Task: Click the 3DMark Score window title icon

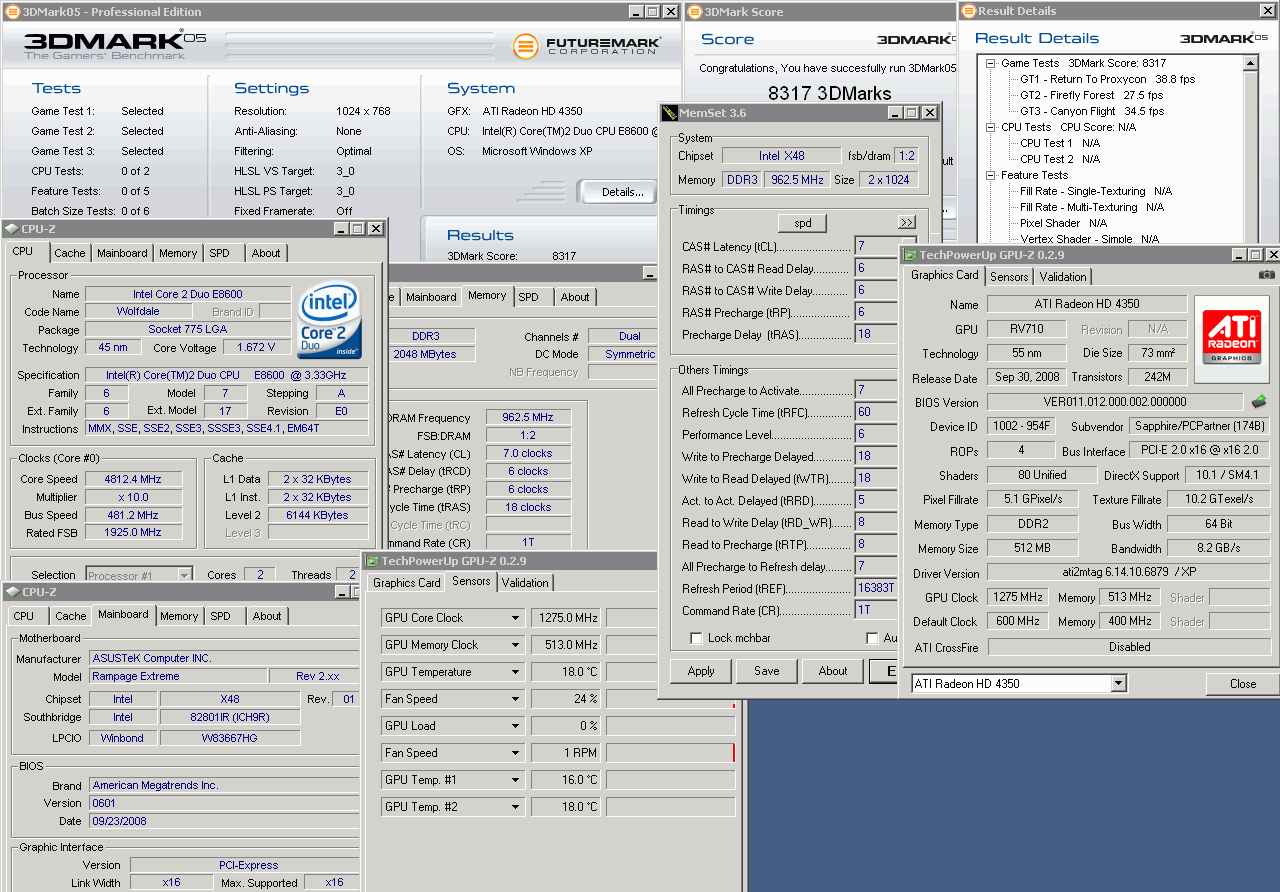Action: point(695,12)
